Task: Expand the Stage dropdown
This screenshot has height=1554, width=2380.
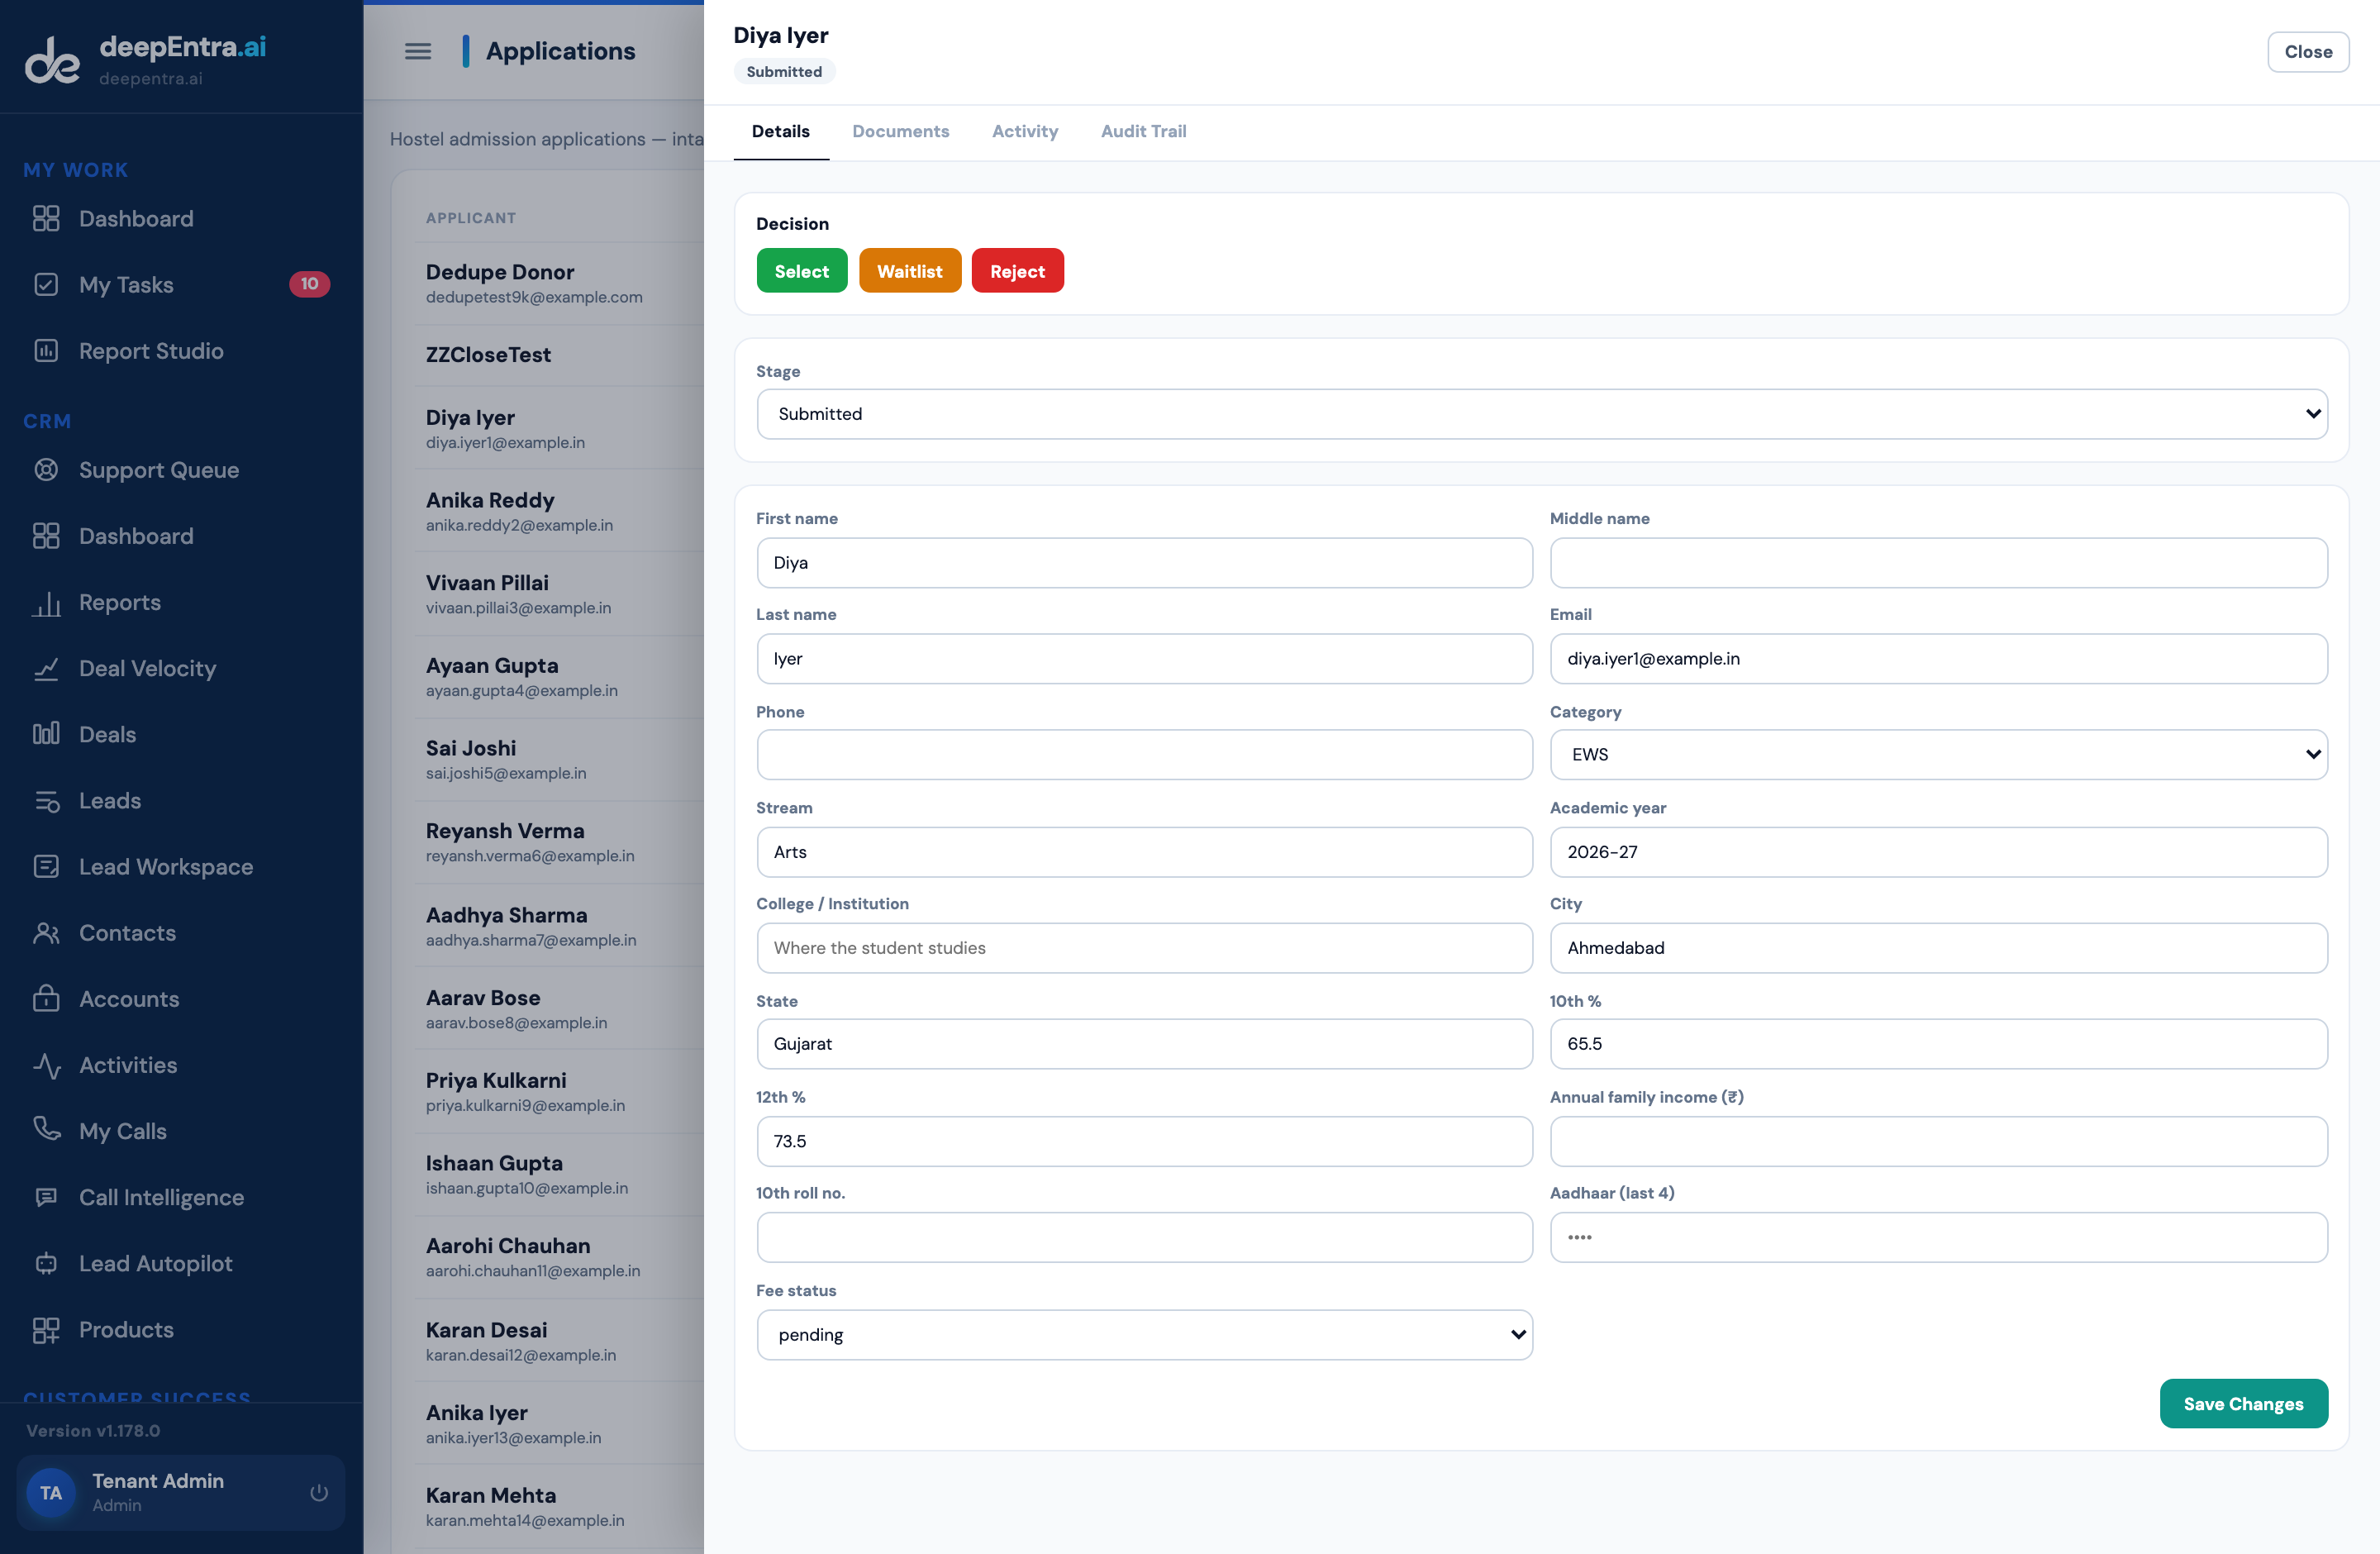Action: 1541,414
